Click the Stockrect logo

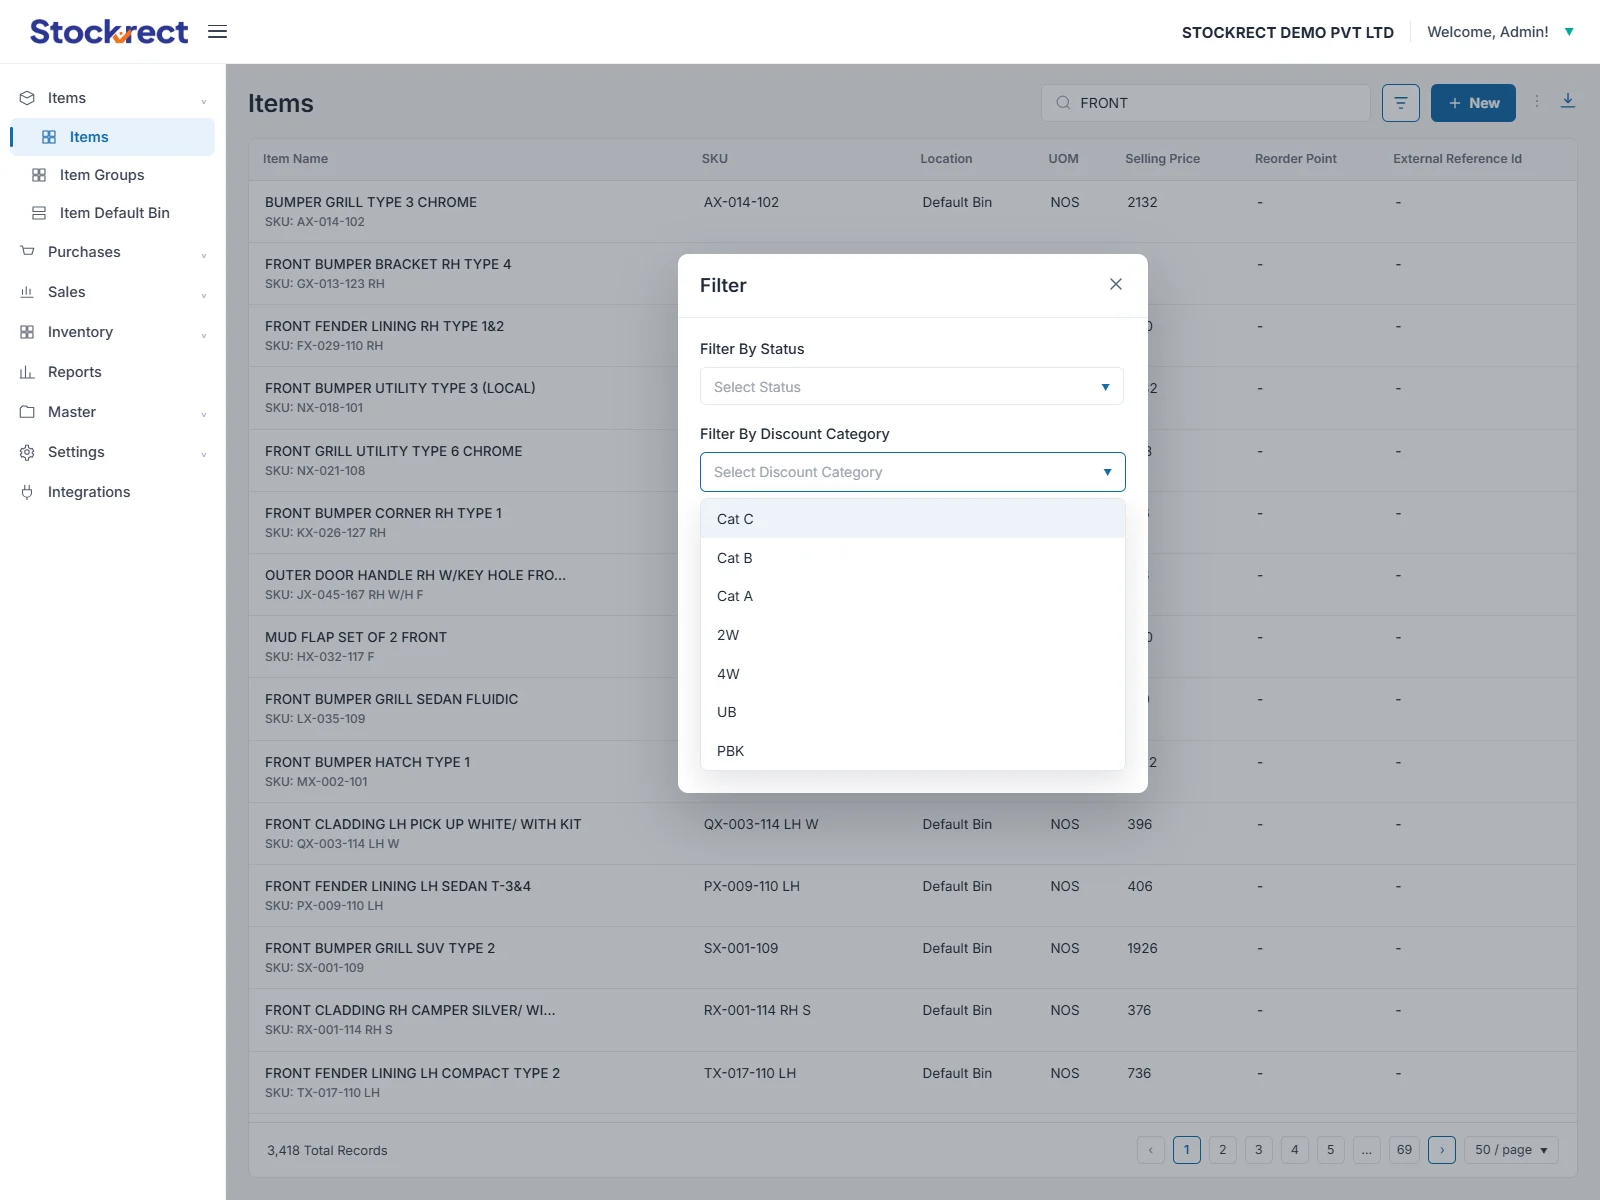109,32
